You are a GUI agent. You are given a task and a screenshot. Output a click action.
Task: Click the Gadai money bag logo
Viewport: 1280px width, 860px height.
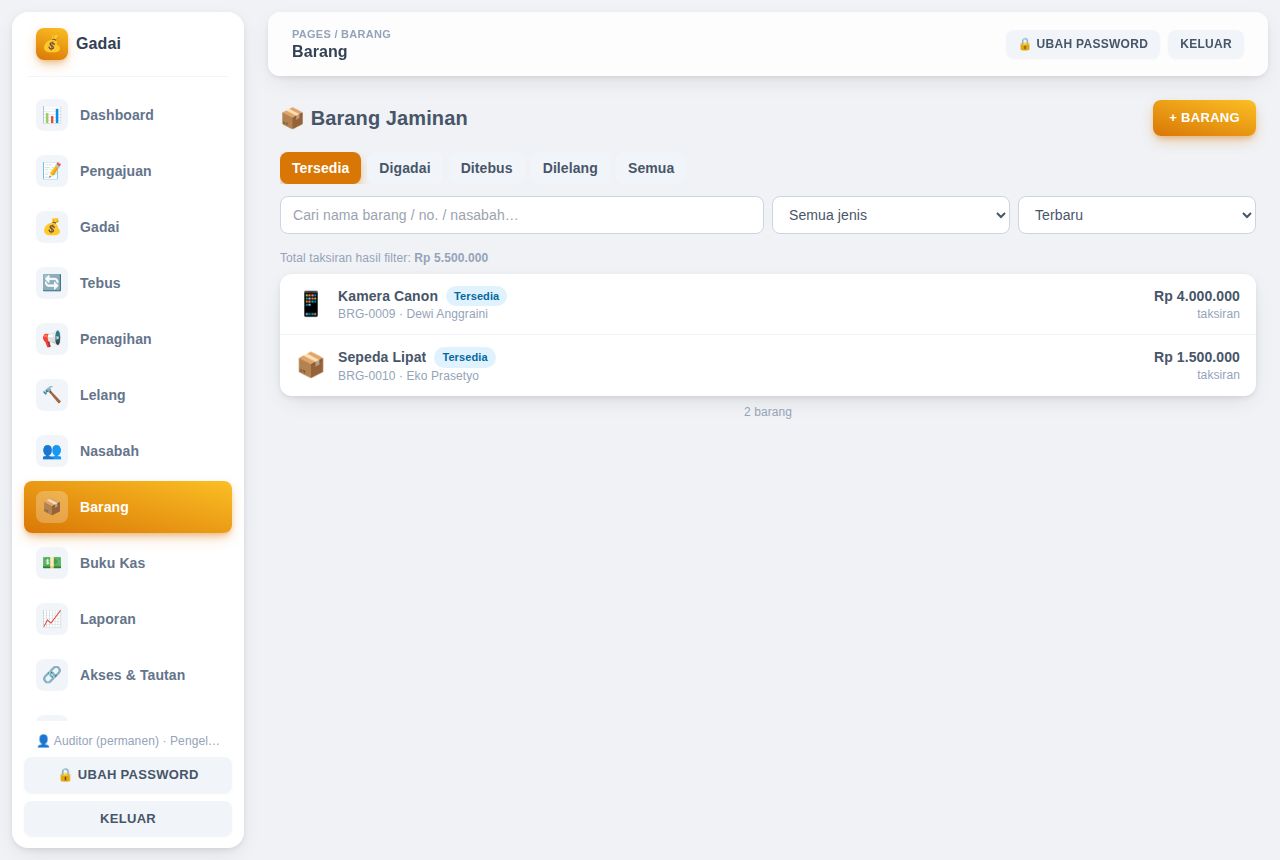[x=52, y=44]
